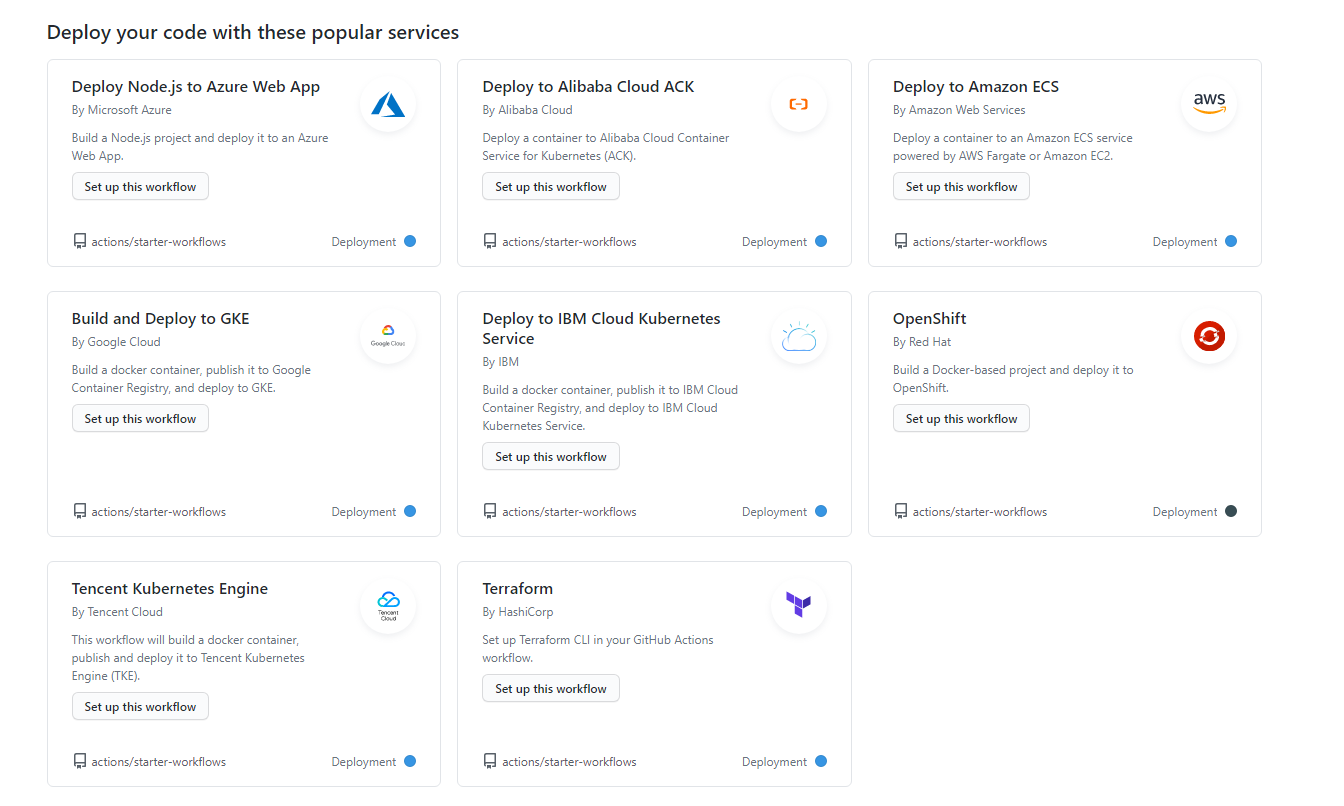
Task: Open actions/starter-workflows link in Terraform card
Action: tap(569, 762)
